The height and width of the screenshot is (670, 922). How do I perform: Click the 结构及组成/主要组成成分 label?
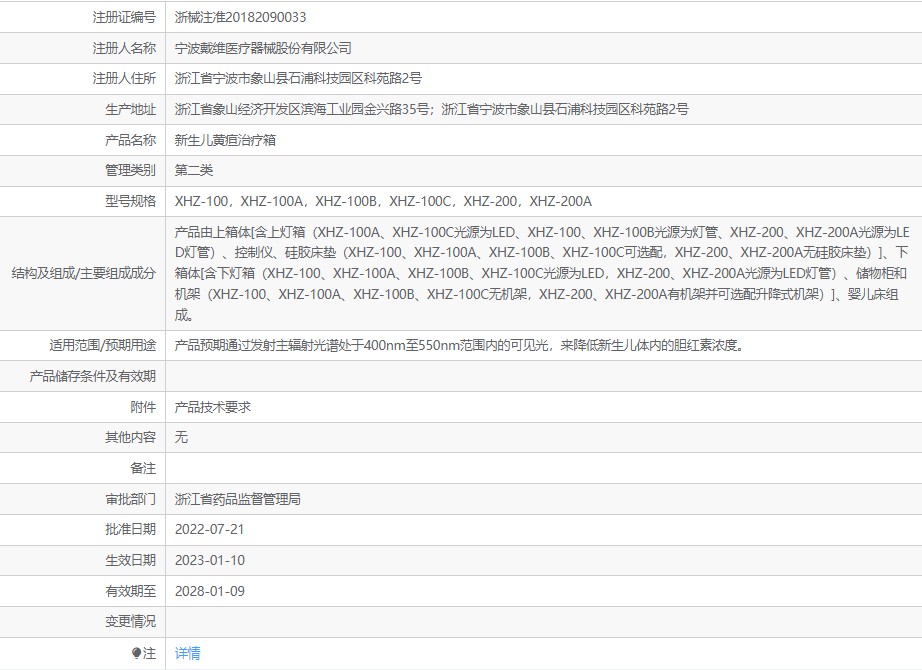pos(84,274)
